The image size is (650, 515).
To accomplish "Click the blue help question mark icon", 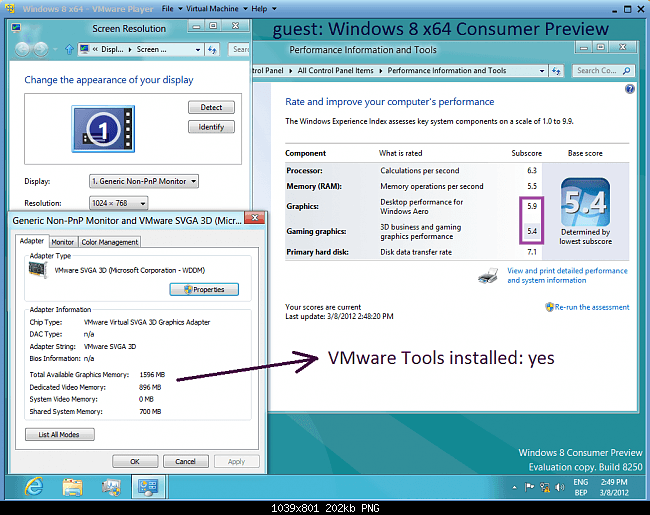I will pos(630,89).
